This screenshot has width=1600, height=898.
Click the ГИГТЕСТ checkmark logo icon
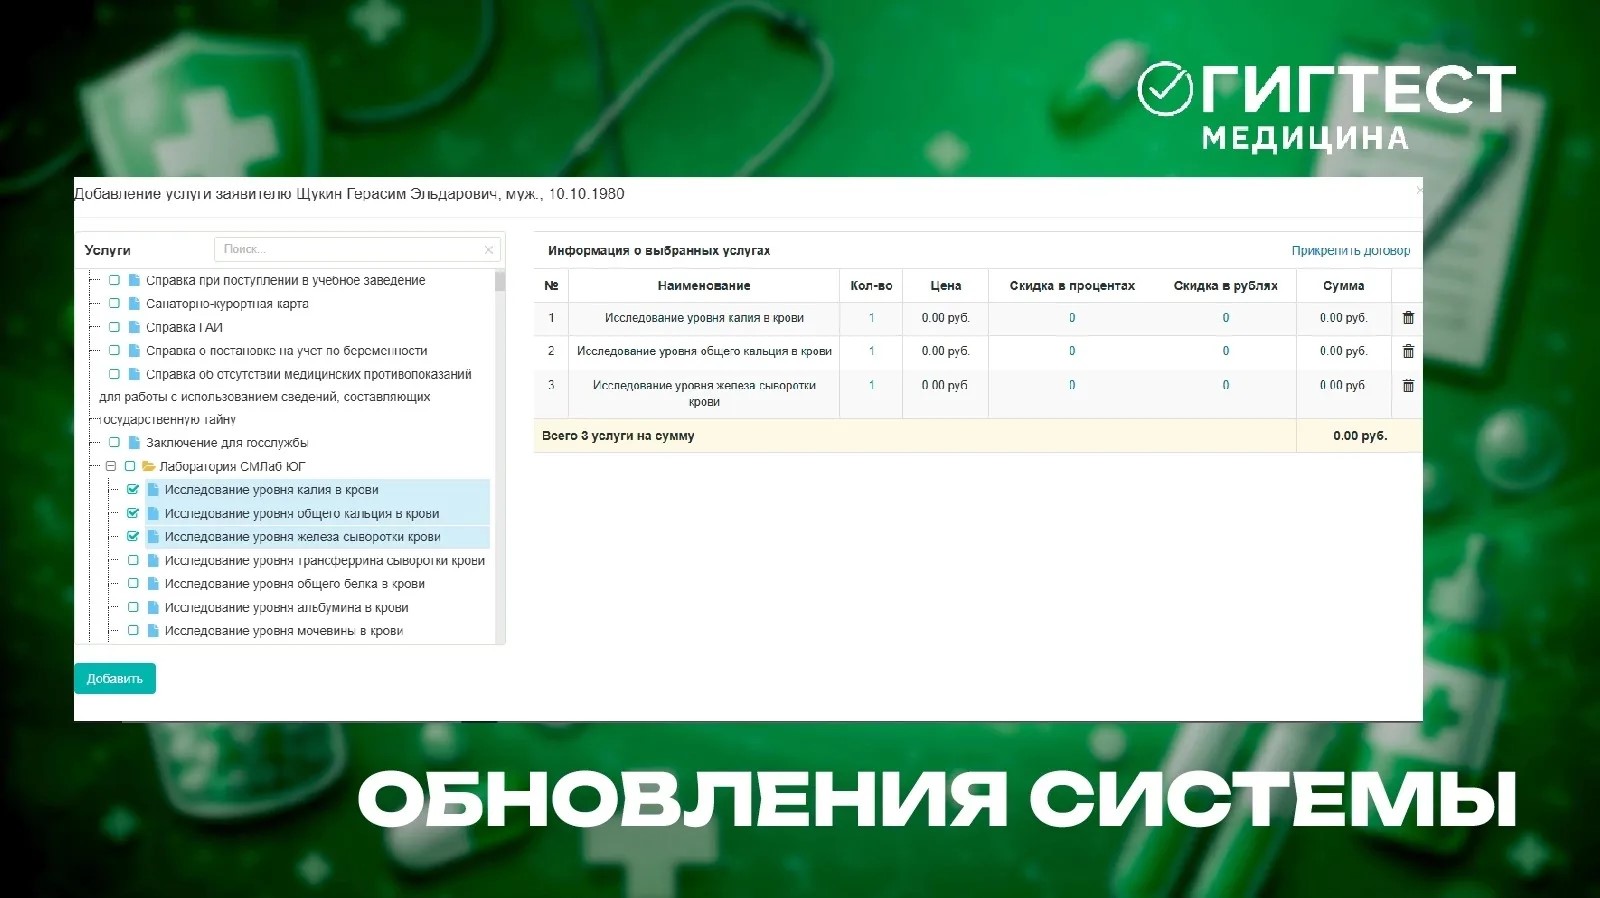(x=1165, y=89)
